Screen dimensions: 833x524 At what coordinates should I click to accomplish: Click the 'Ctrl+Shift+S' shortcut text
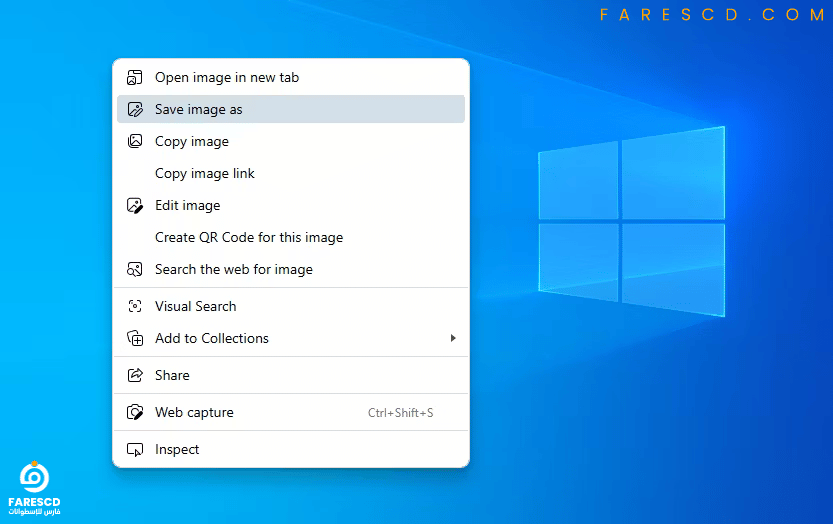click(401, 413)
